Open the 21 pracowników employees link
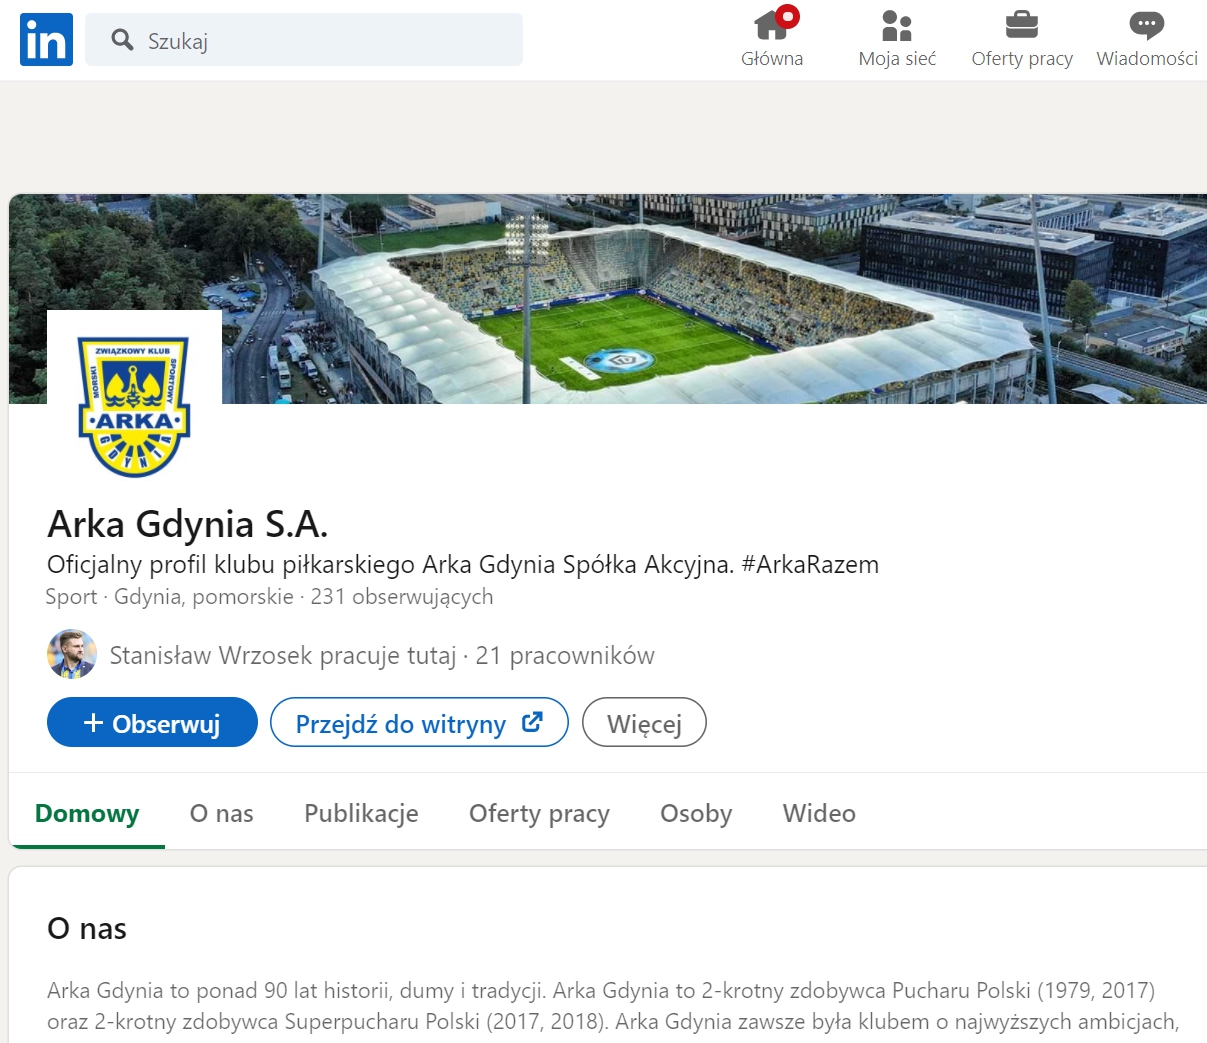This screenshot has width=1207, height=1043. click(565, 656)
